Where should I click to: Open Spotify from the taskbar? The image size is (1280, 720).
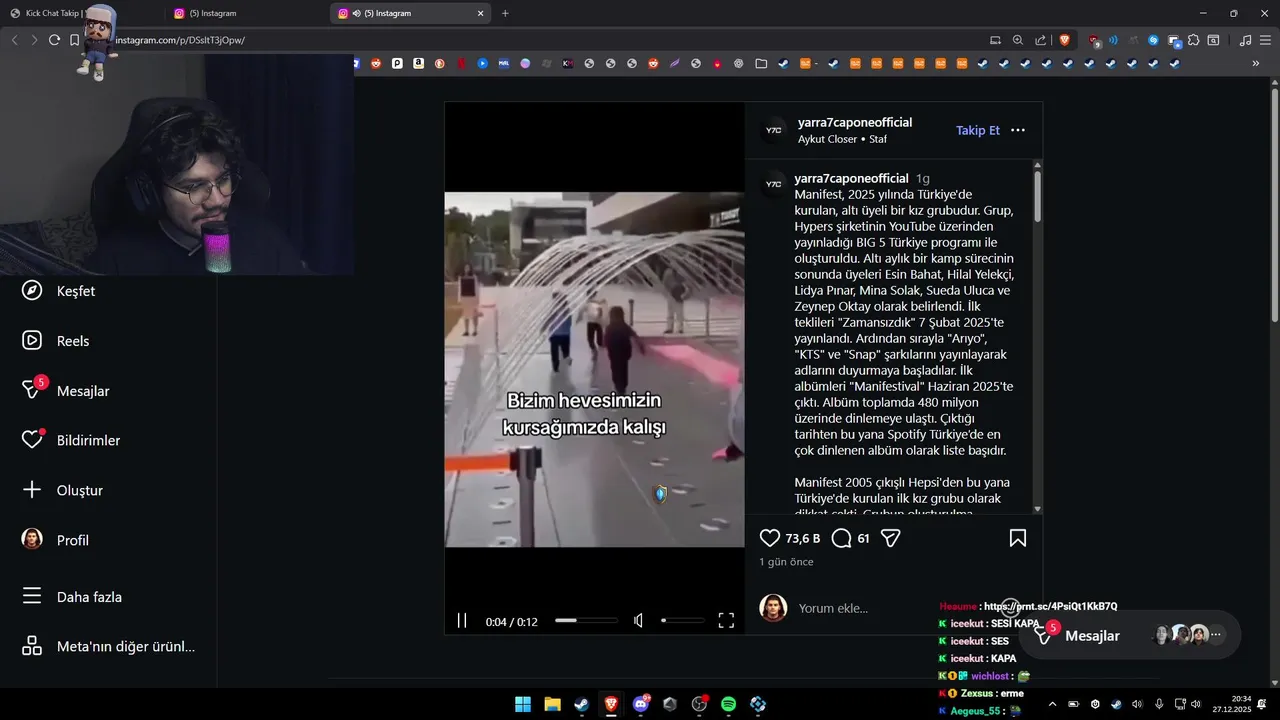(x=728, y=704)
